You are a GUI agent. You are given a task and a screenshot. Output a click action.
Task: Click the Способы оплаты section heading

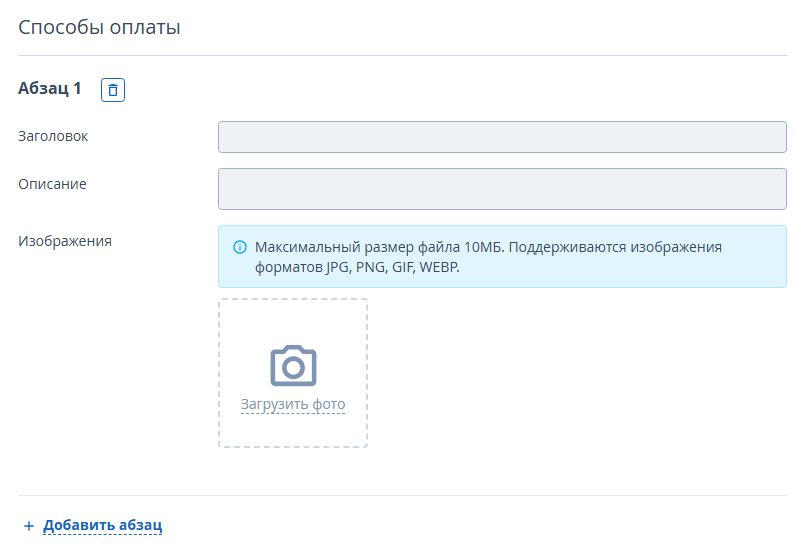99,27
